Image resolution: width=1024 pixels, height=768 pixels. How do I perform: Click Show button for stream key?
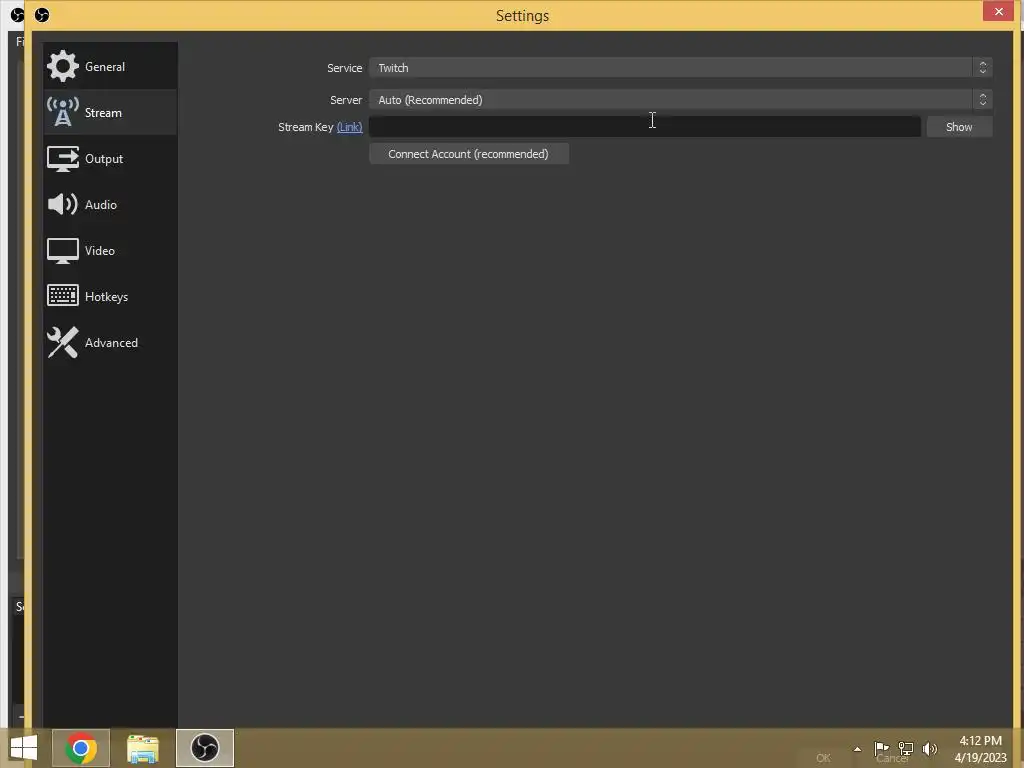tap(959, 127)
